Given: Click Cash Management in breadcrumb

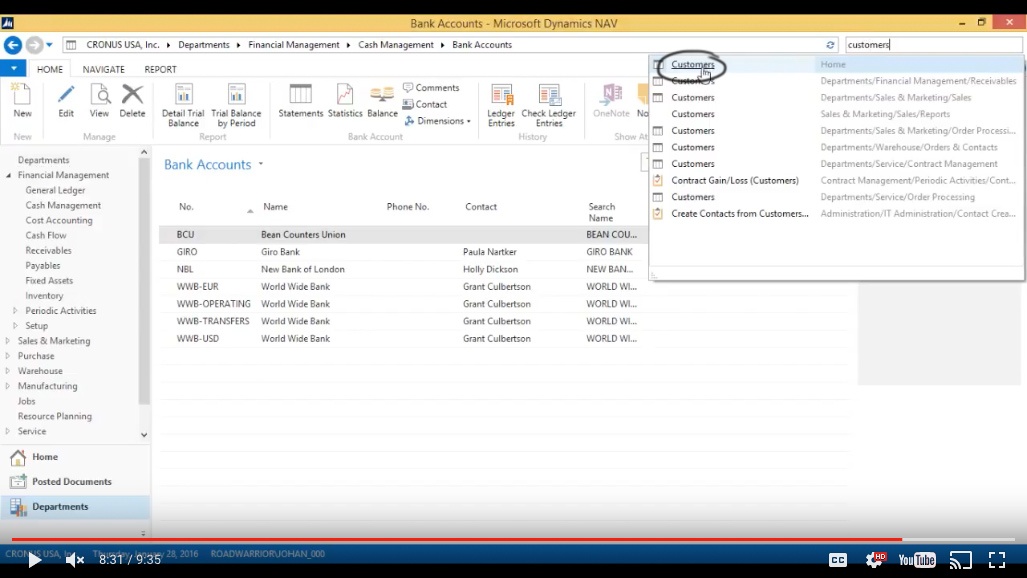Looking at the screenshot, I should pos(396,45).
